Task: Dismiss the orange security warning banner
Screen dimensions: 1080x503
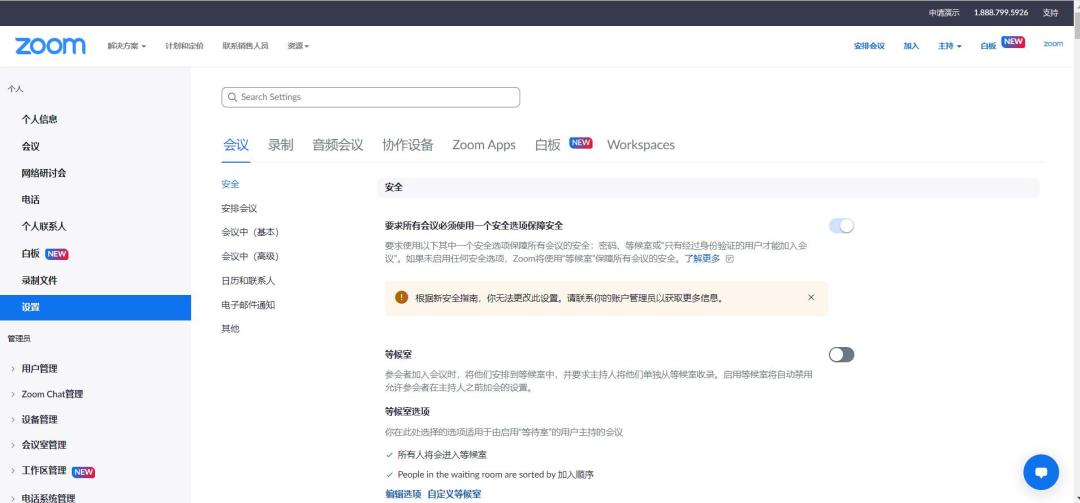Action: coord(811,297)
